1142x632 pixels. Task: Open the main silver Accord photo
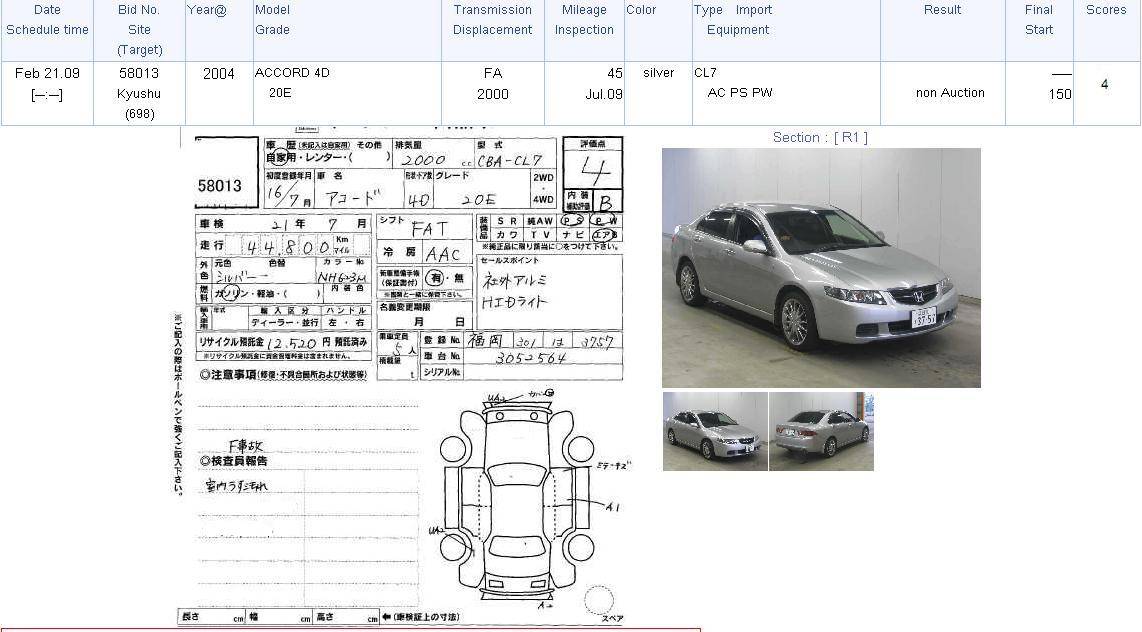point(821,268)
